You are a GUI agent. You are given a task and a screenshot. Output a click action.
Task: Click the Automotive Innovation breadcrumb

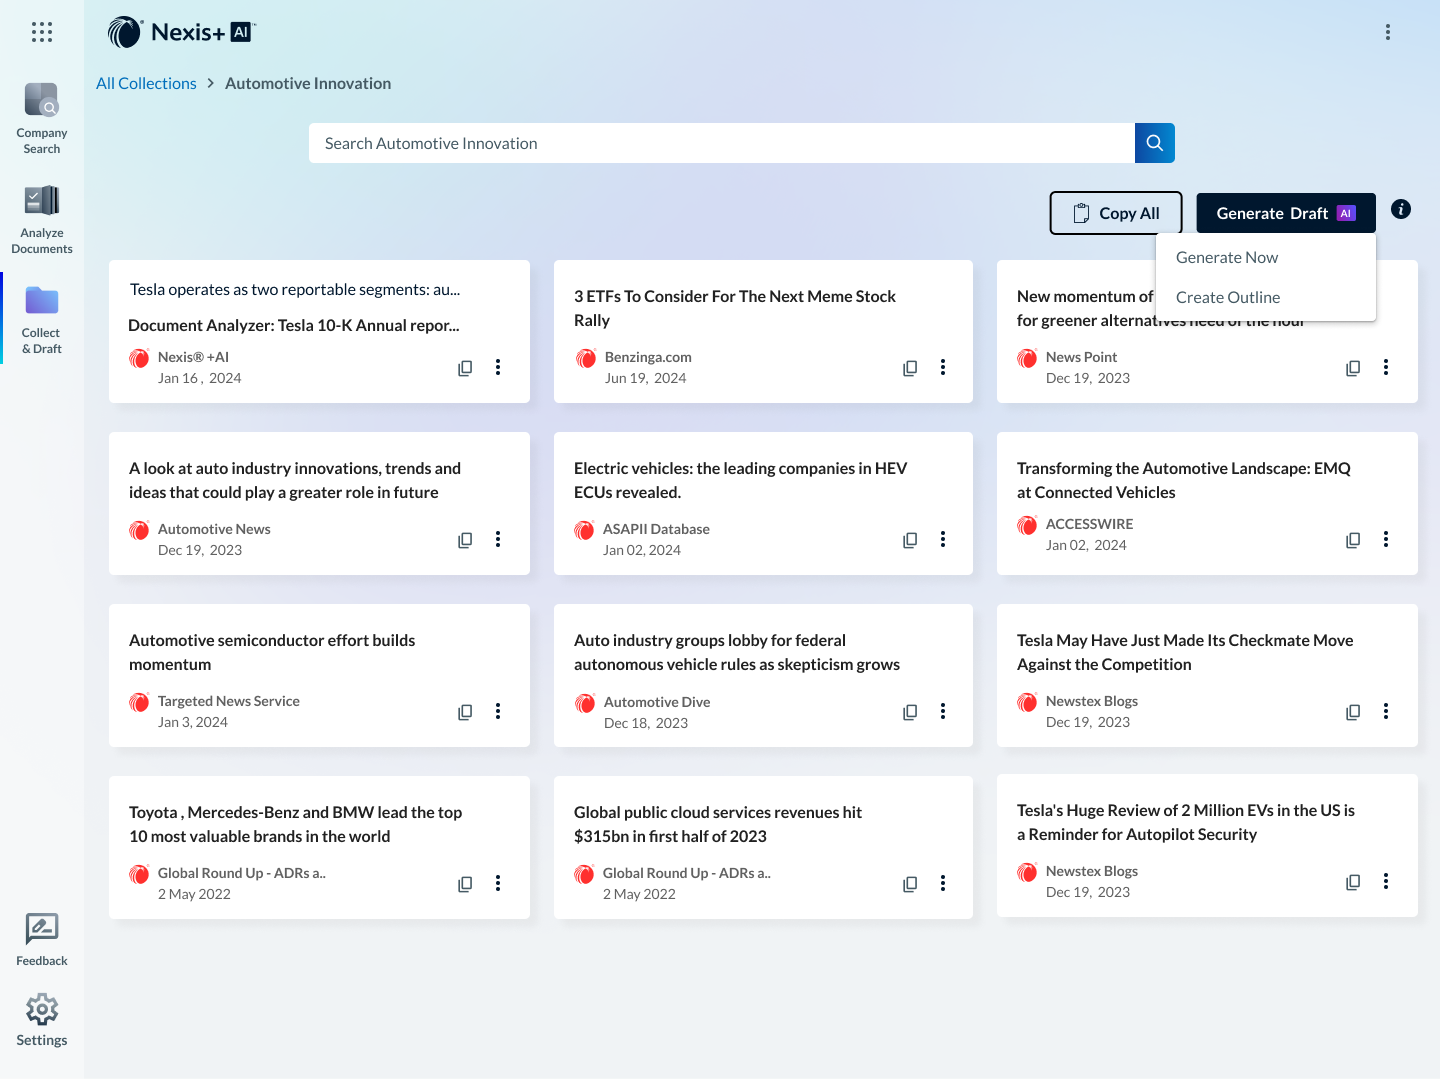[x=308, y=83]
